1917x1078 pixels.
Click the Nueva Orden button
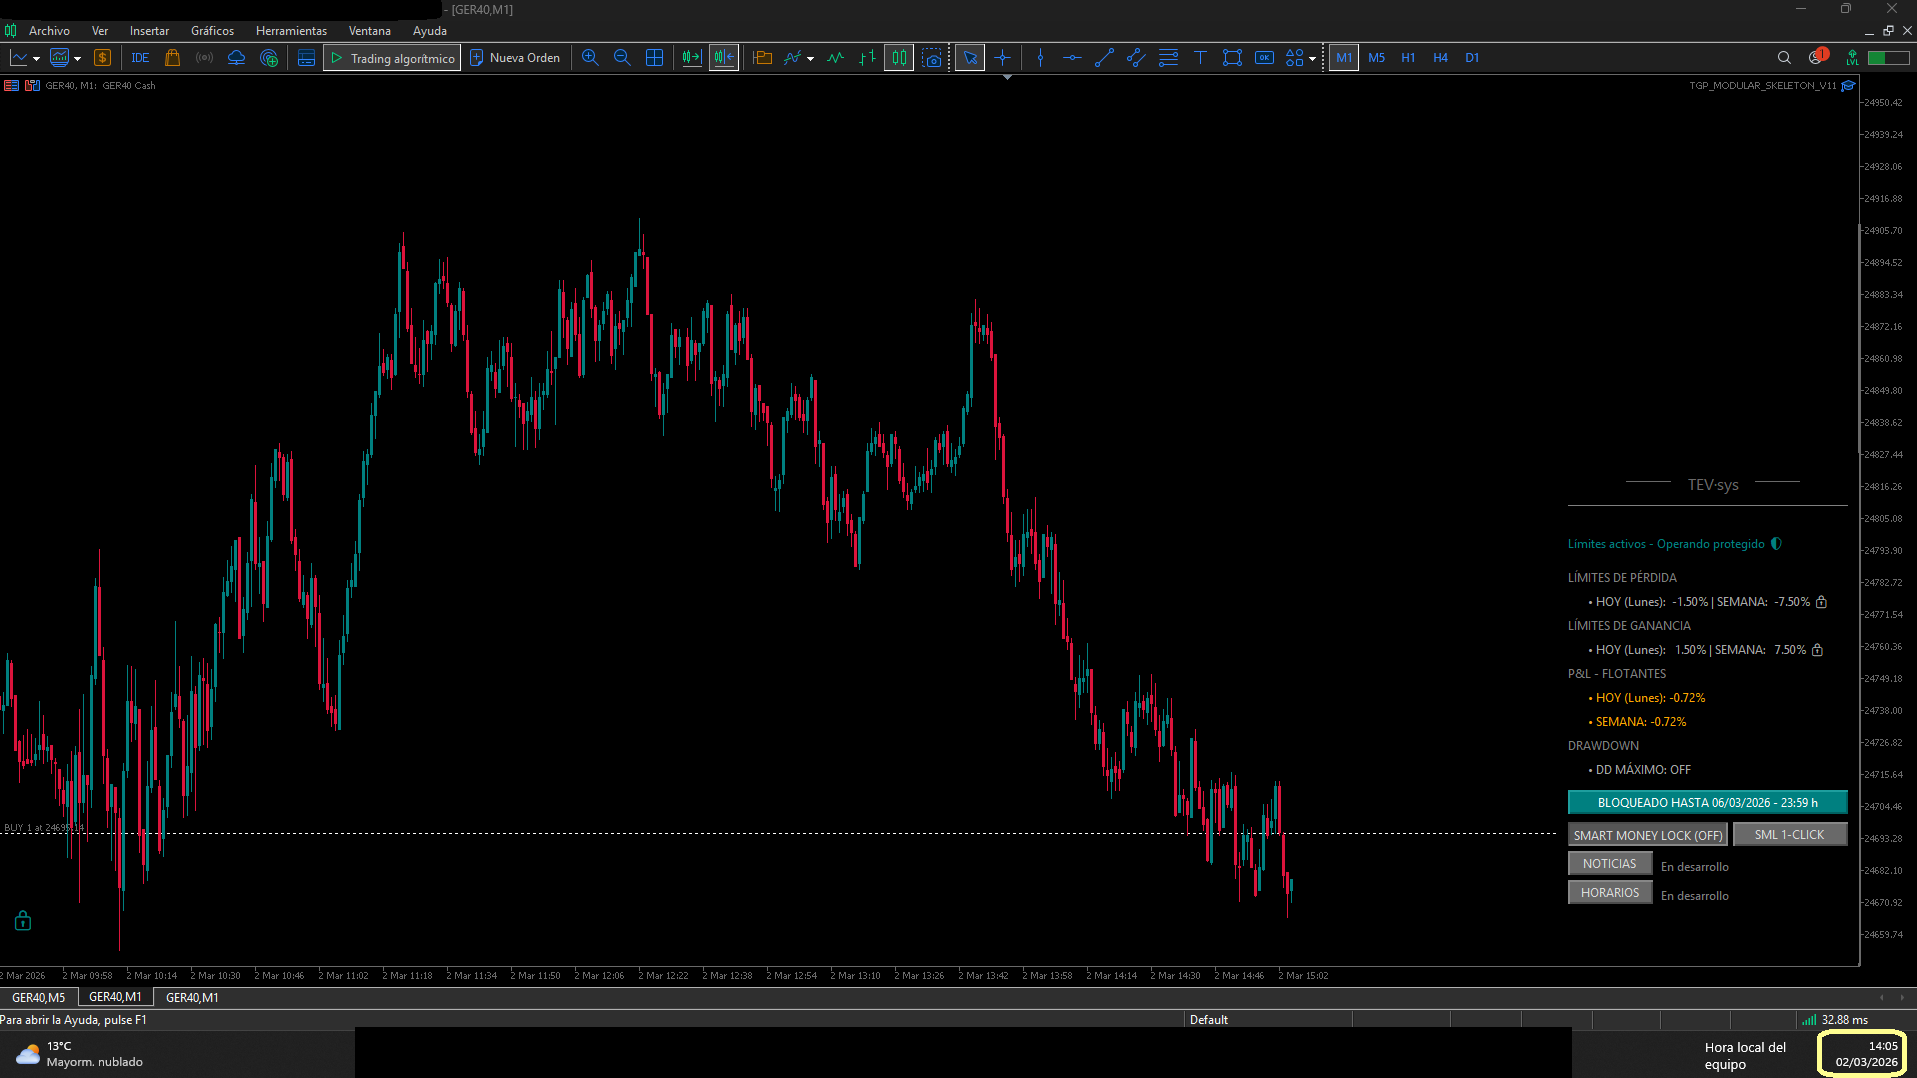(515, 58)
